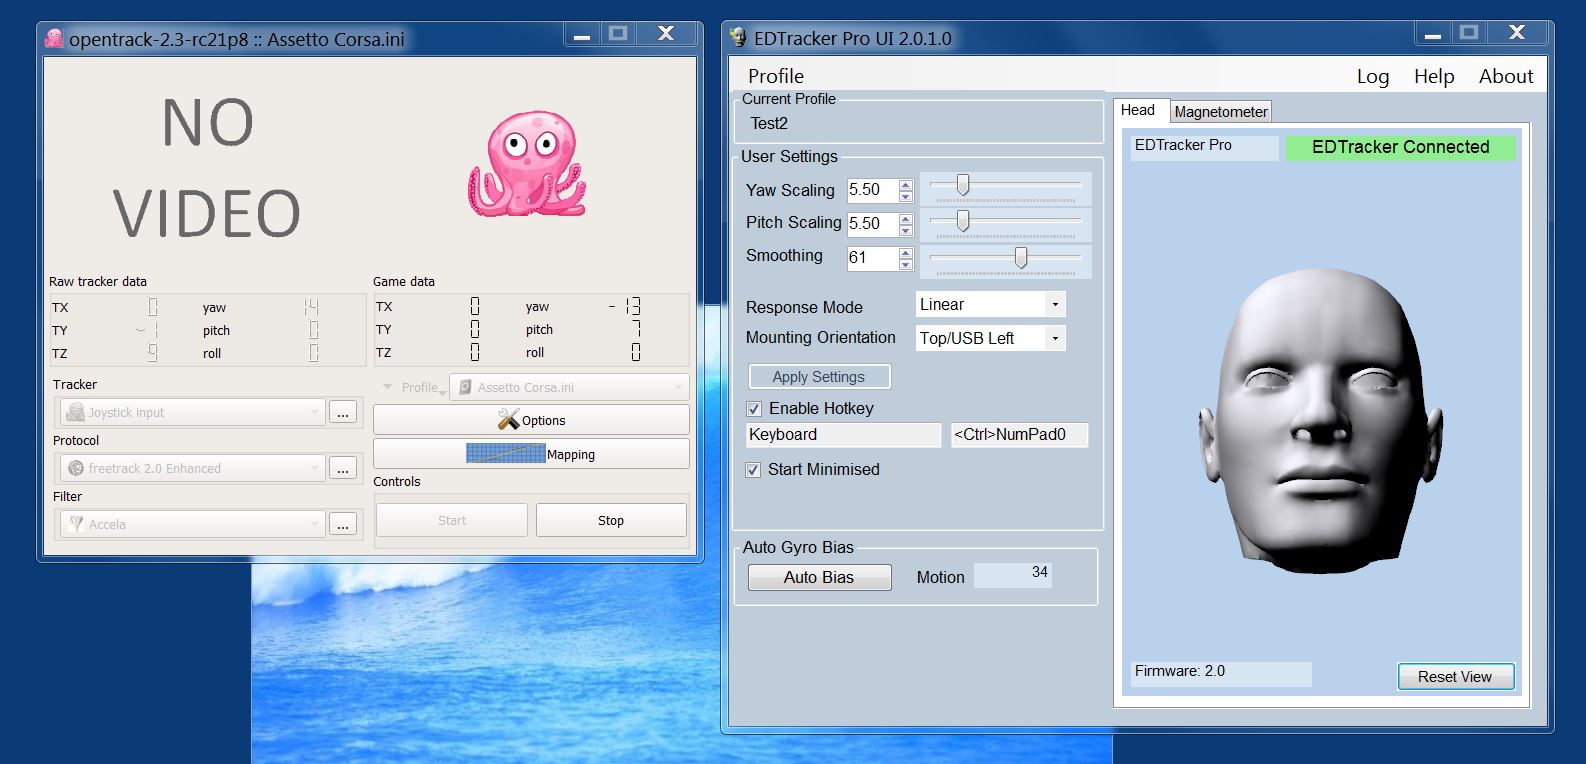Viewport: 1586px width, 764px height.
Task: Open the Profile menu in EDTracker
Action: [776, 76]
